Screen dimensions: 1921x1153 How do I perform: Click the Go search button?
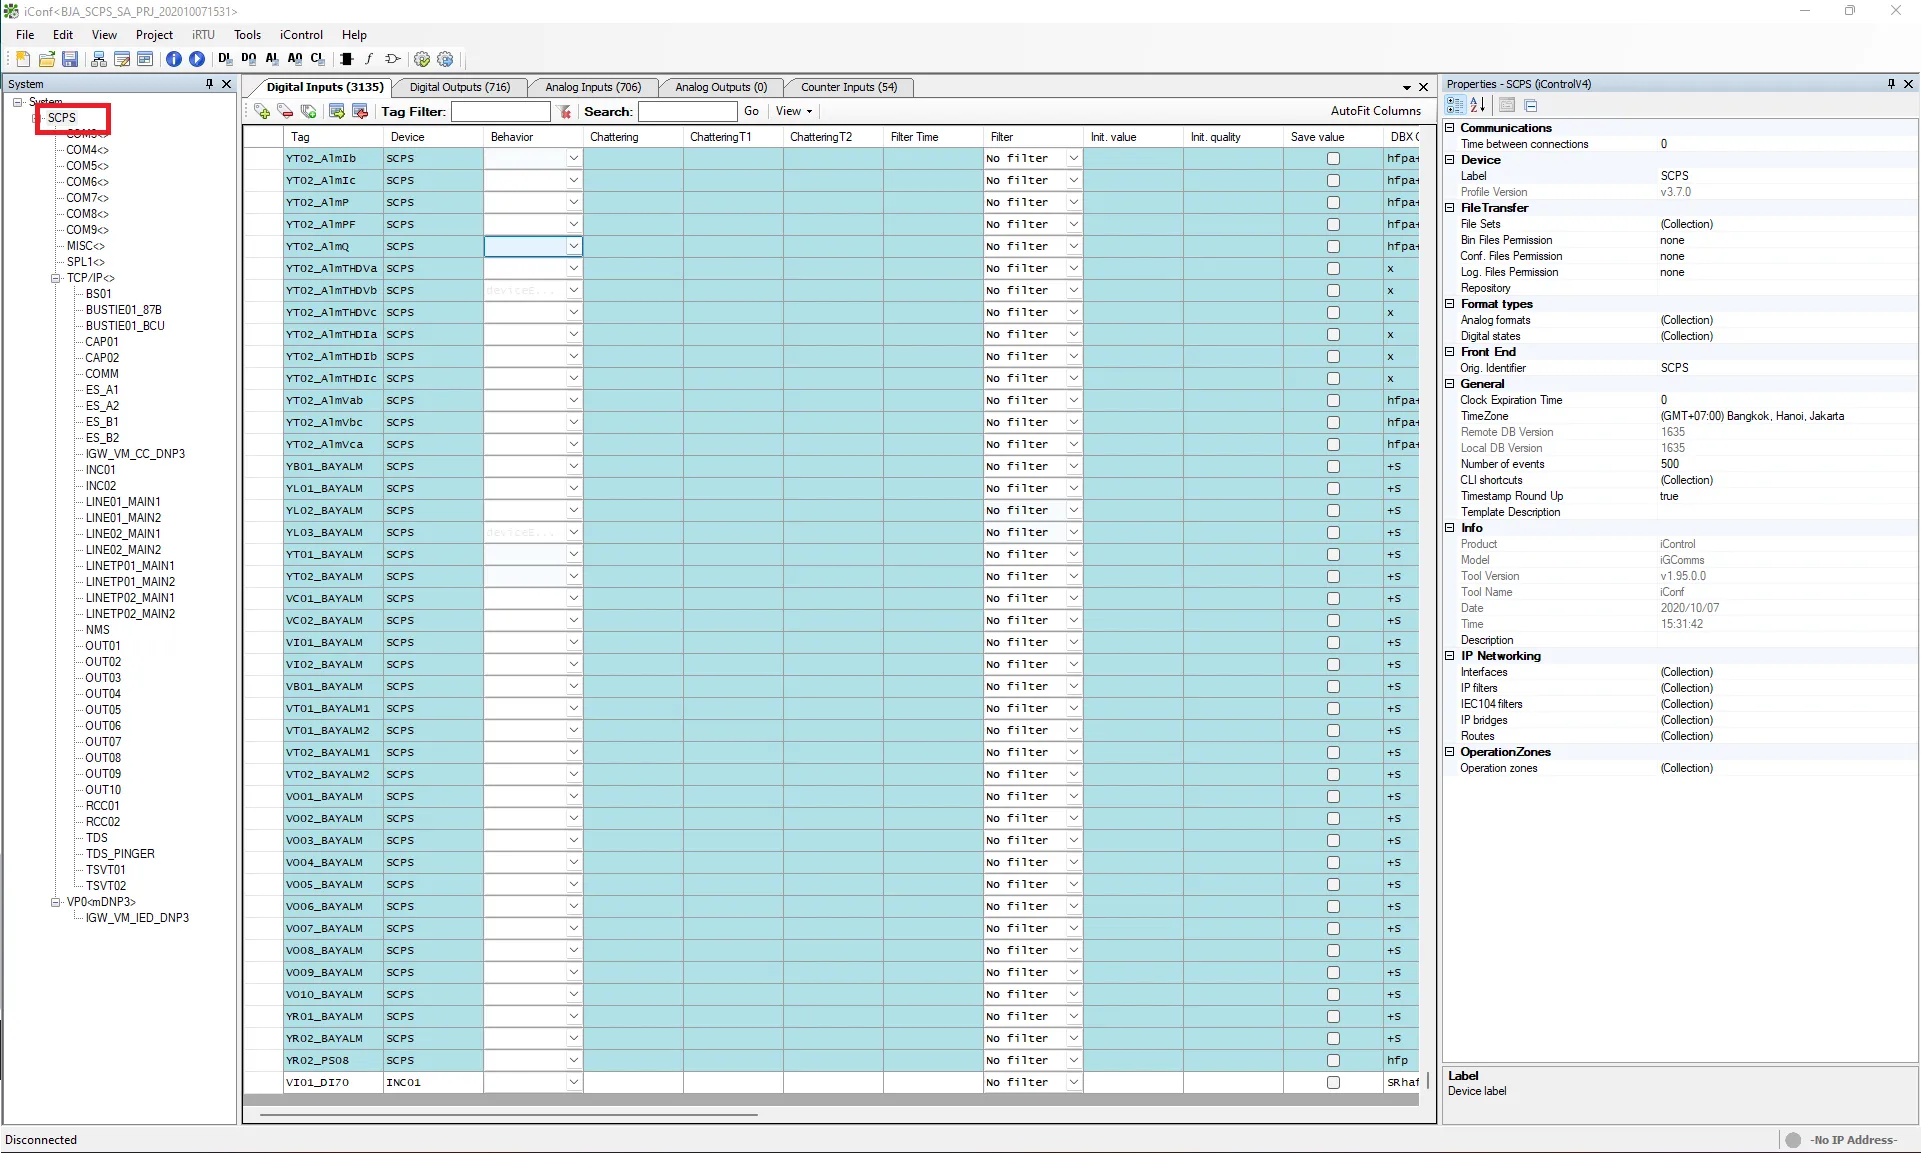[751, 111]
